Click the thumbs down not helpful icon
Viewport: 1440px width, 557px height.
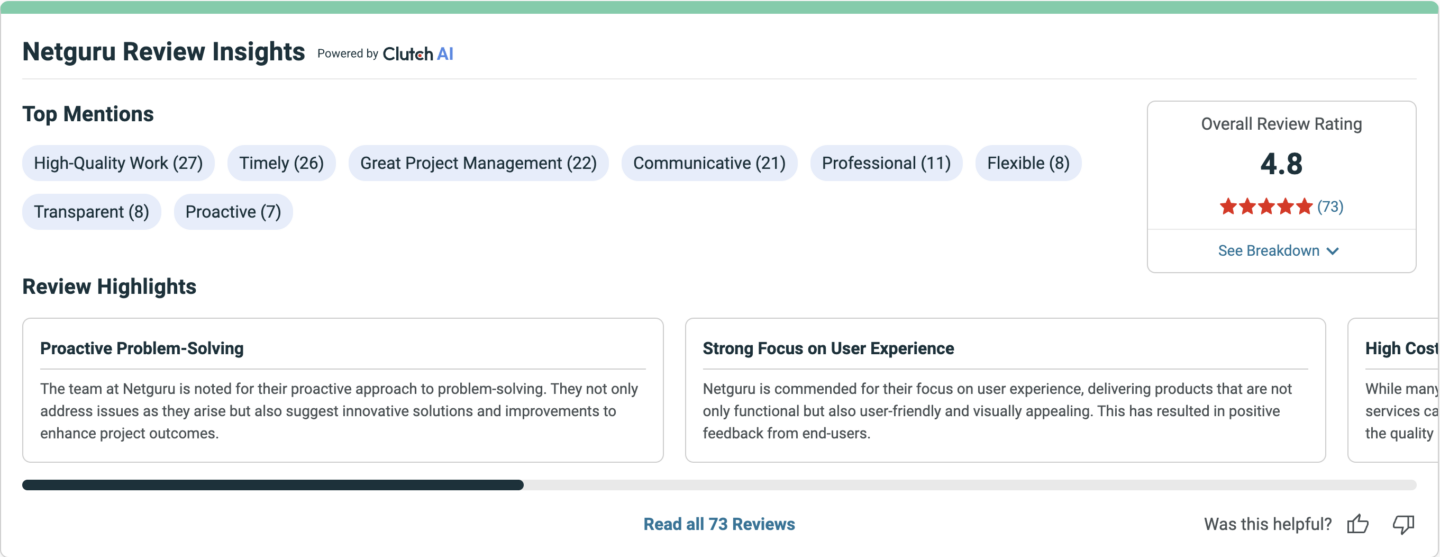[x=1404, y=524]
